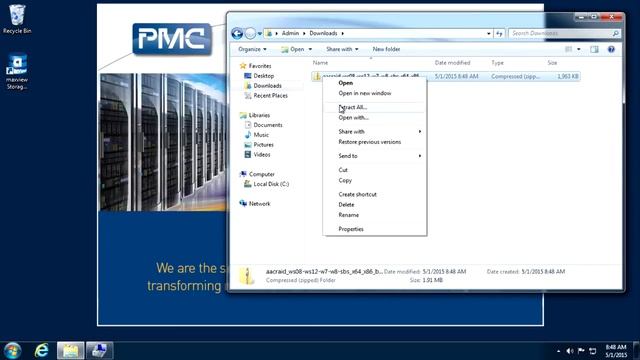
Task: Sort by Date modified column header
Action: point(452,63)
